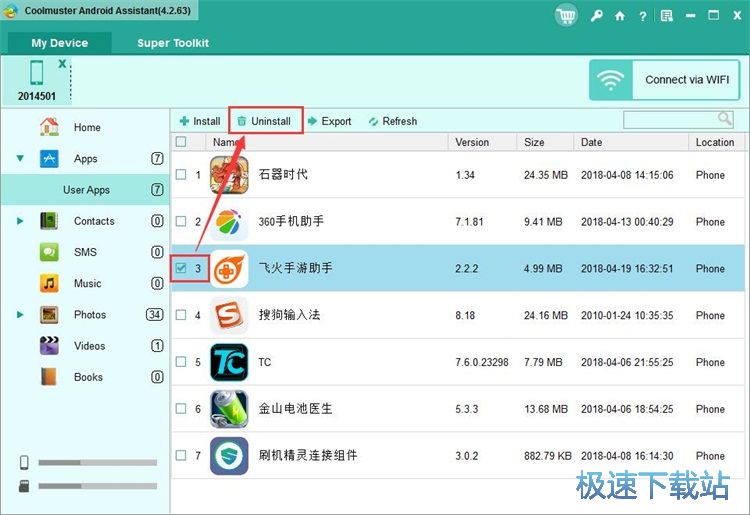Click the orange Music note icon

(x=49, y=283)
